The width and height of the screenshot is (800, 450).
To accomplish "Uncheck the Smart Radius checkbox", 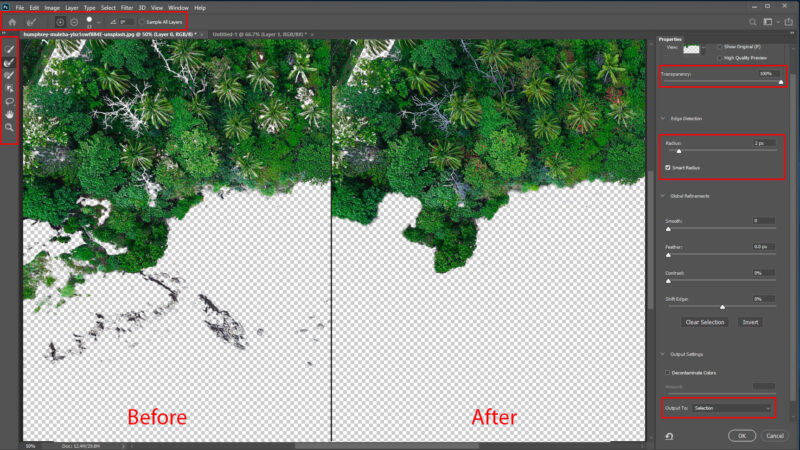I will pos(668,167).
